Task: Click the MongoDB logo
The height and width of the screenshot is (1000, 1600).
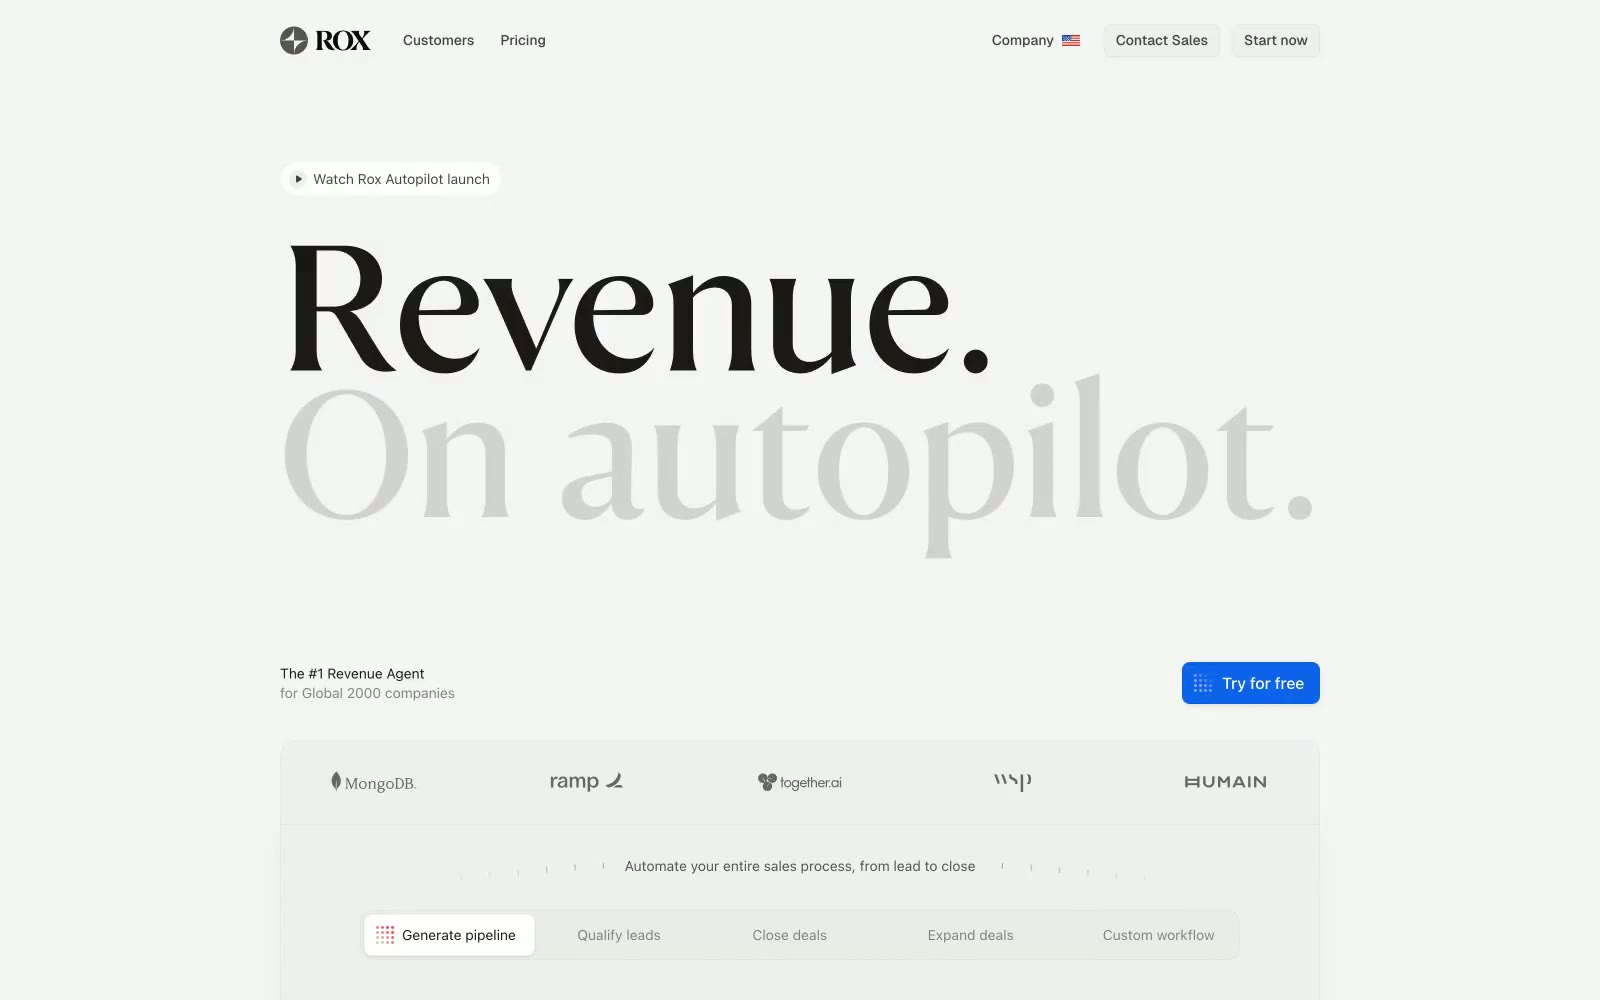Action: click(373, 782)
